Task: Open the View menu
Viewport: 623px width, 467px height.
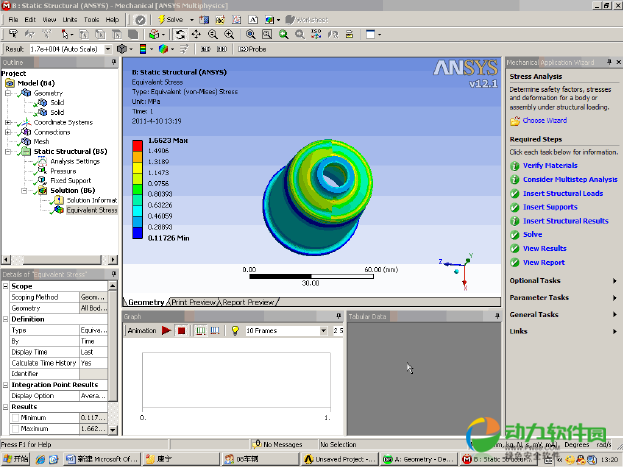Action: pyautogui.click(x=49, y=19)
